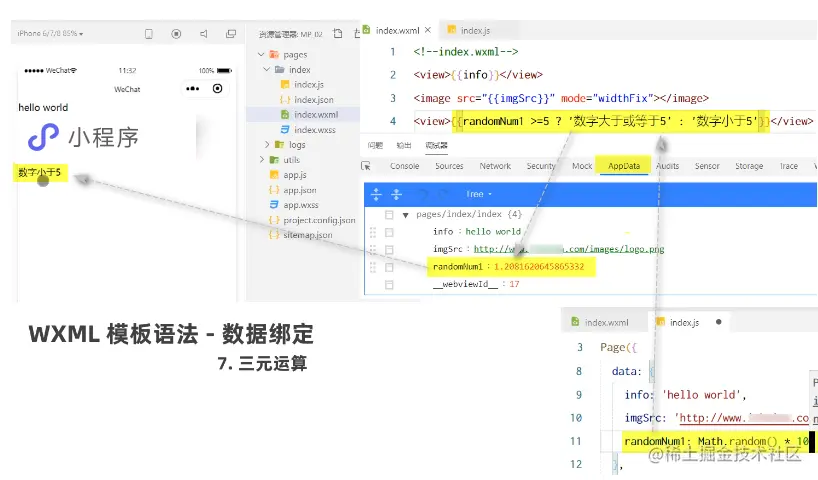Click the drag handle of the randomNum1 row

(x=372, y=267)
